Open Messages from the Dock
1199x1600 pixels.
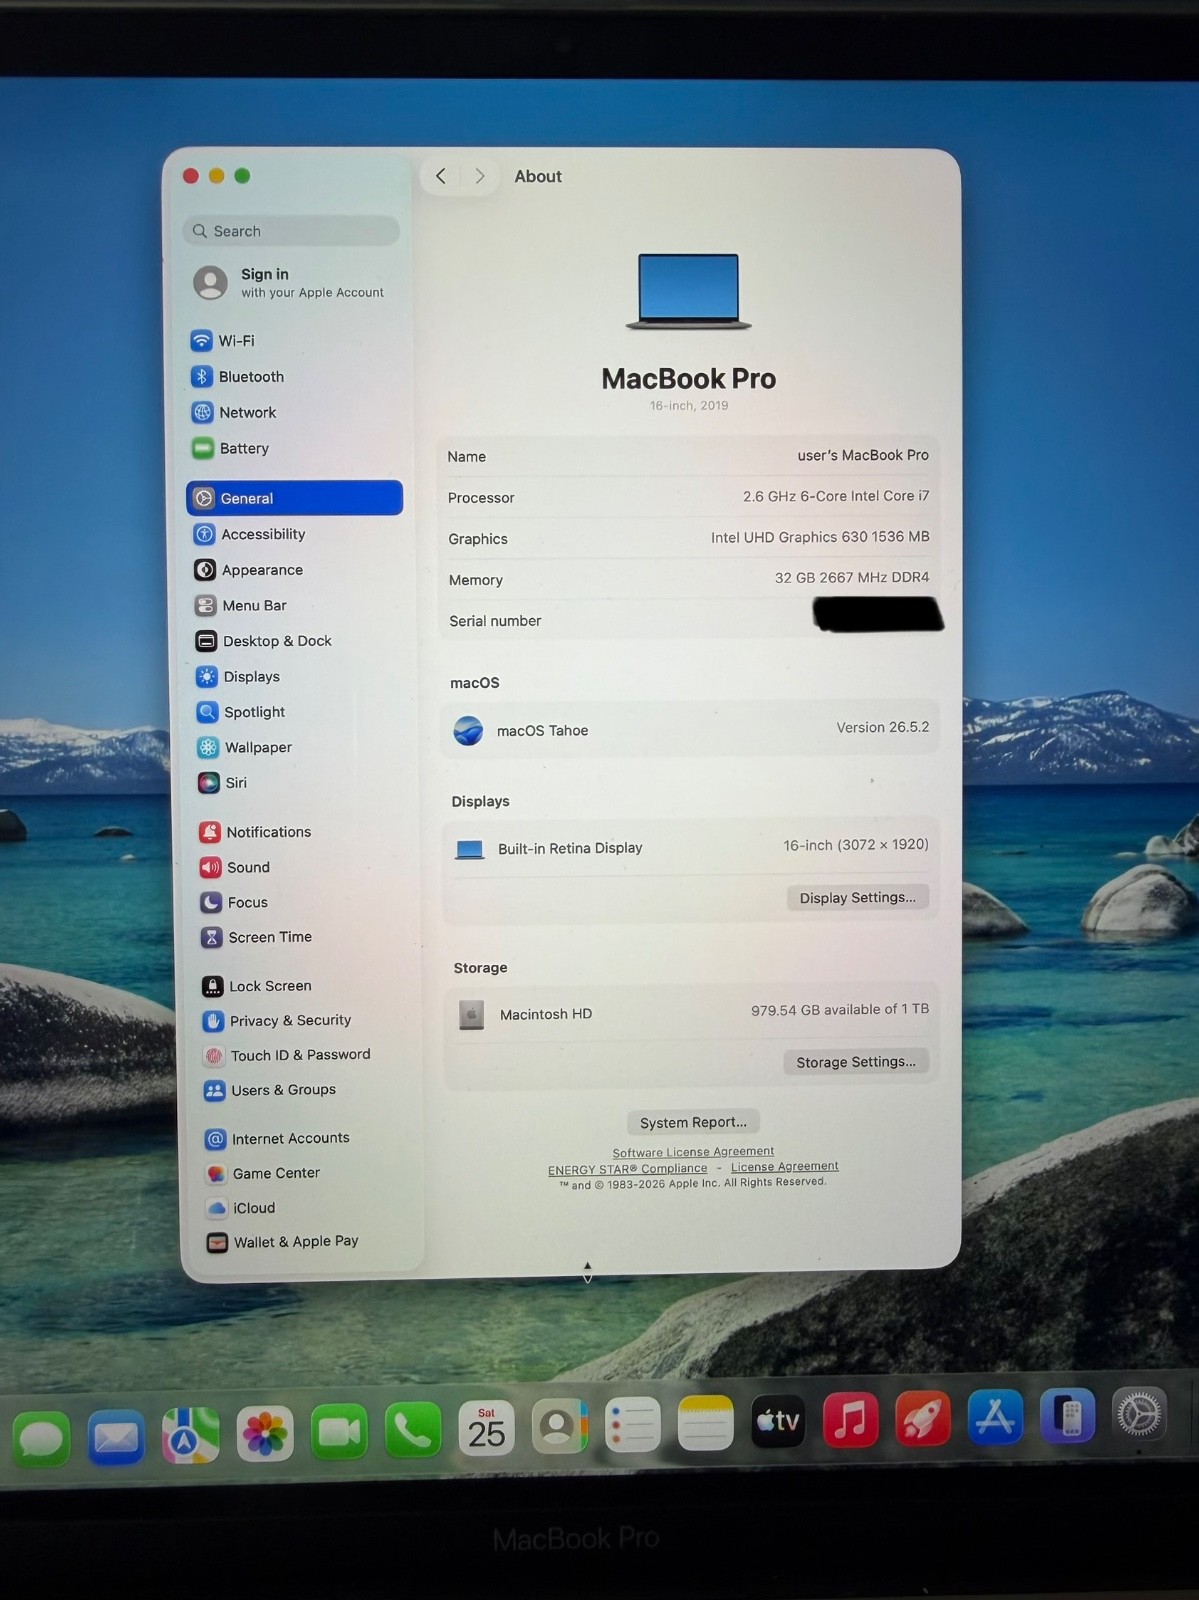(x=42, y=1438)
